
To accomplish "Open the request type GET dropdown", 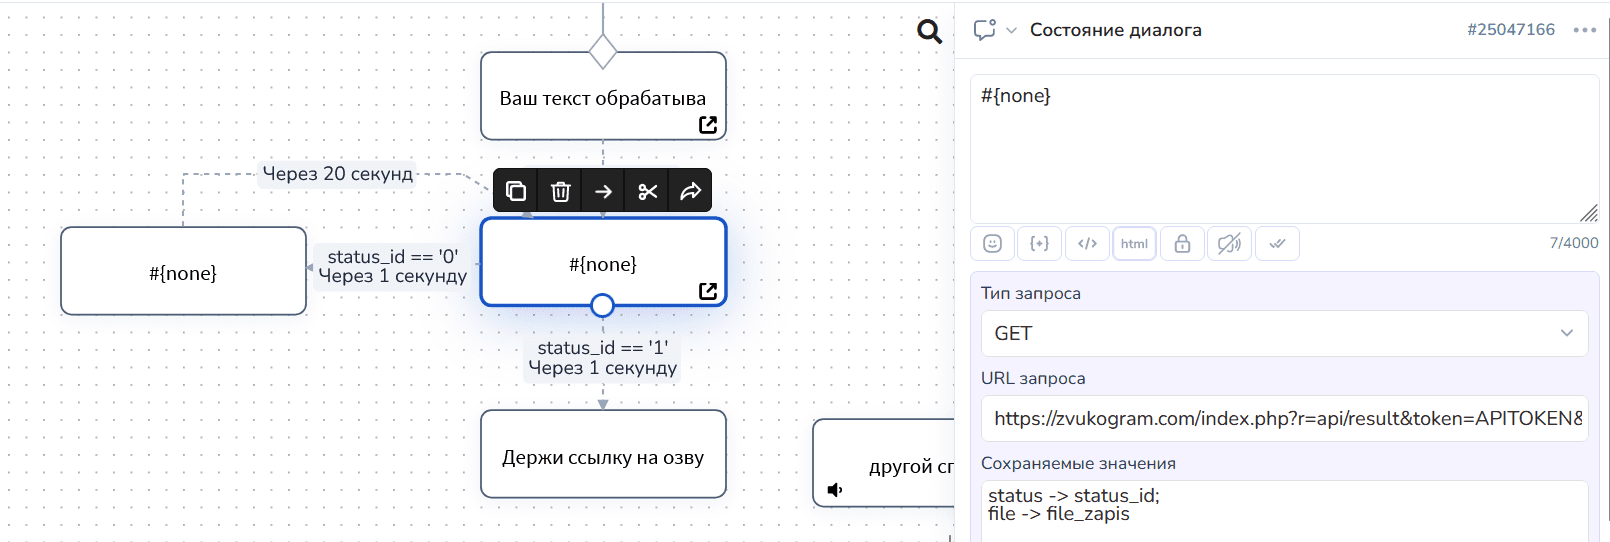I will tap(1284, 334).
